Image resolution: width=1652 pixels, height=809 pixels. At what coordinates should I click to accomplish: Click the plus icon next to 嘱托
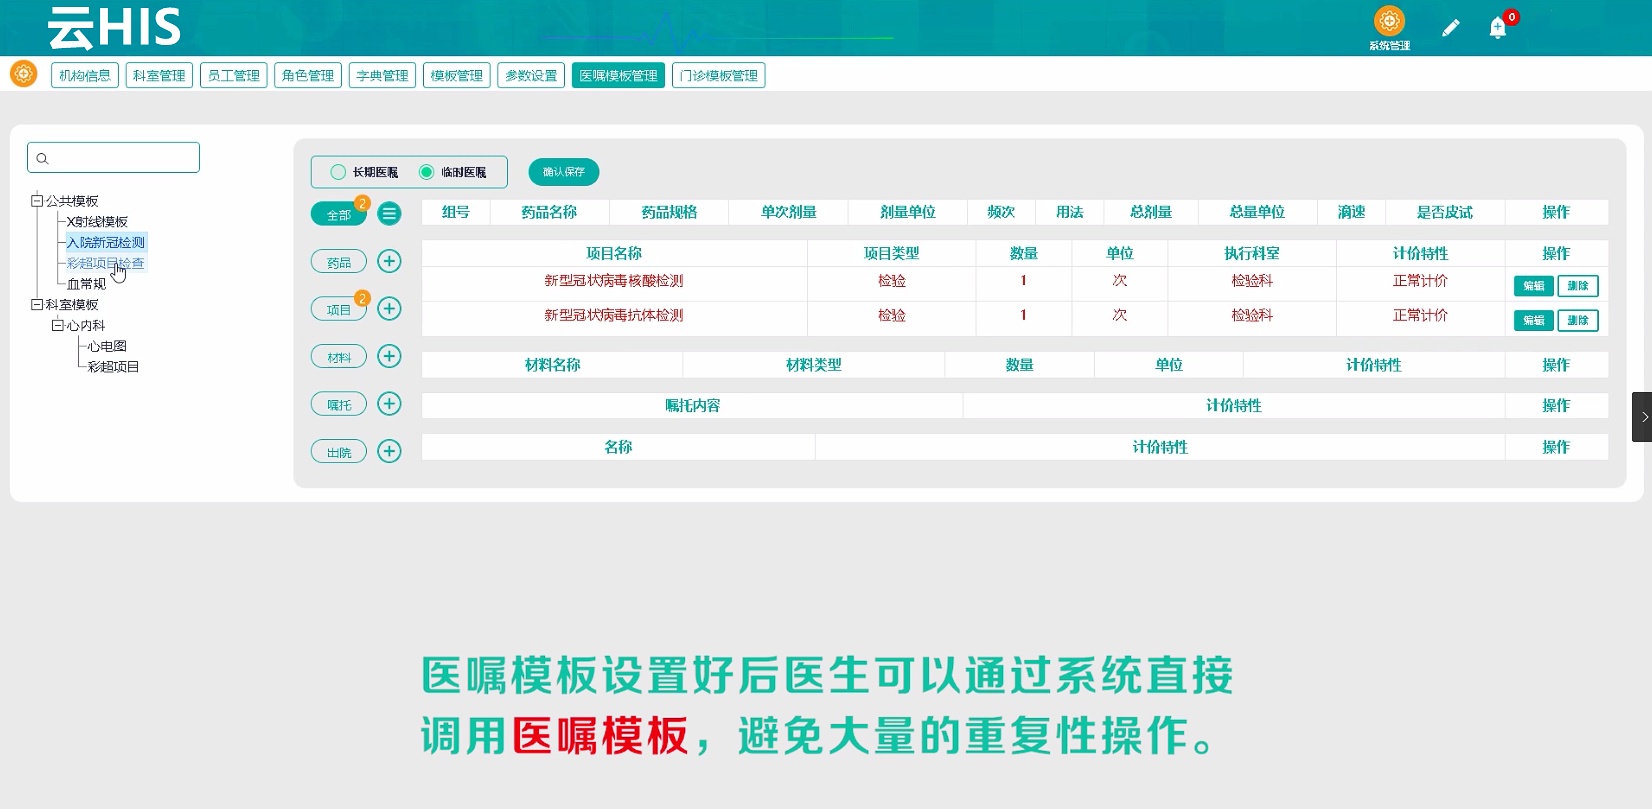[x=389, y=403]
